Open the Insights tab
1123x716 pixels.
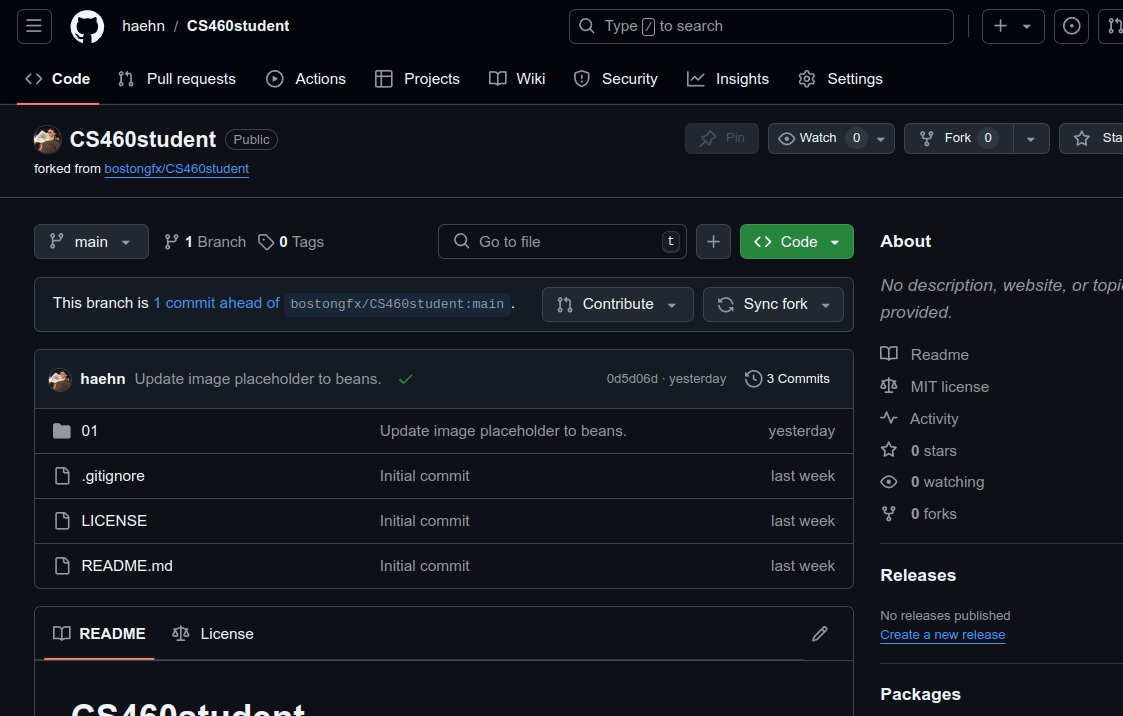tap(728, 79)
